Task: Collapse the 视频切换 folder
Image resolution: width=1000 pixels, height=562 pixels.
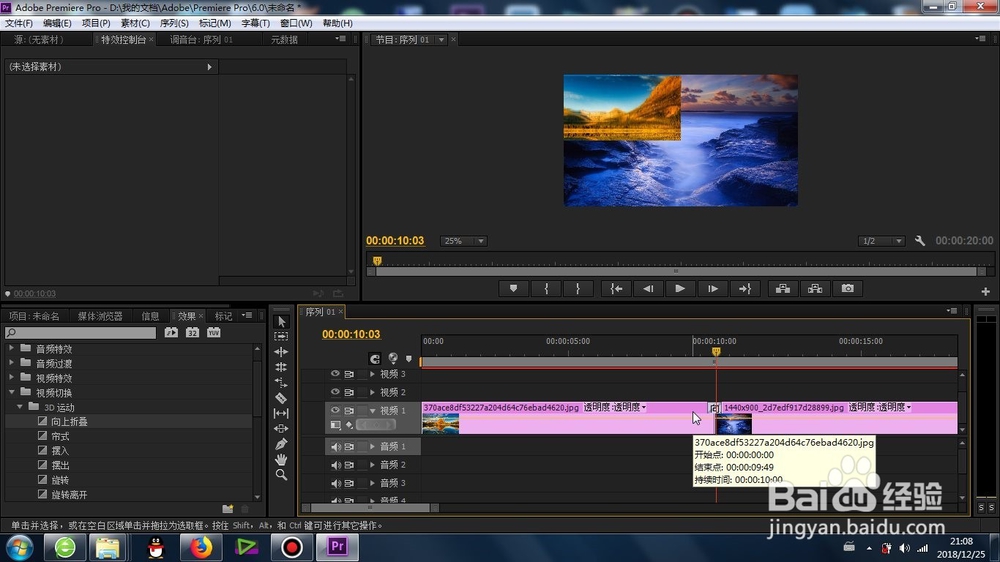Action: [11, 392]
